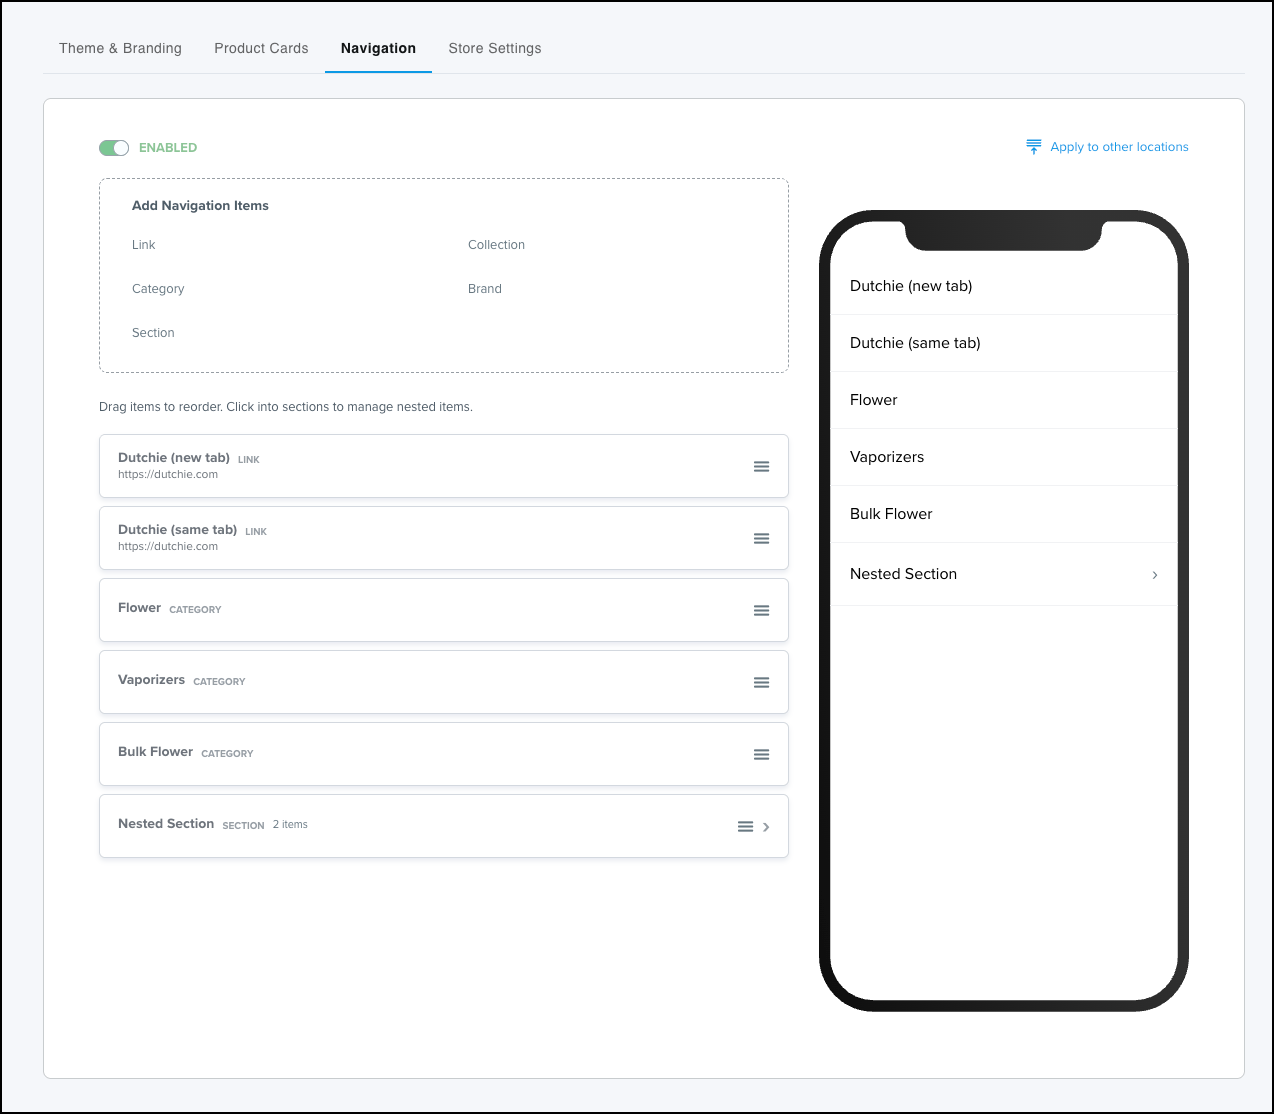The image size is (1274, 1114).
Task: Select the Bulk Flower category card
Action: 444,754
